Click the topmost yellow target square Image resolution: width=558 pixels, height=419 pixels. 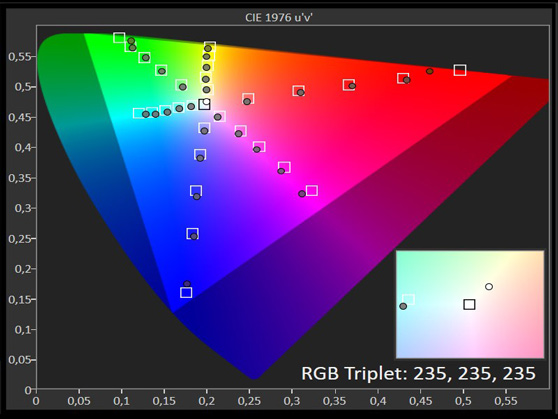click(210, 47)
